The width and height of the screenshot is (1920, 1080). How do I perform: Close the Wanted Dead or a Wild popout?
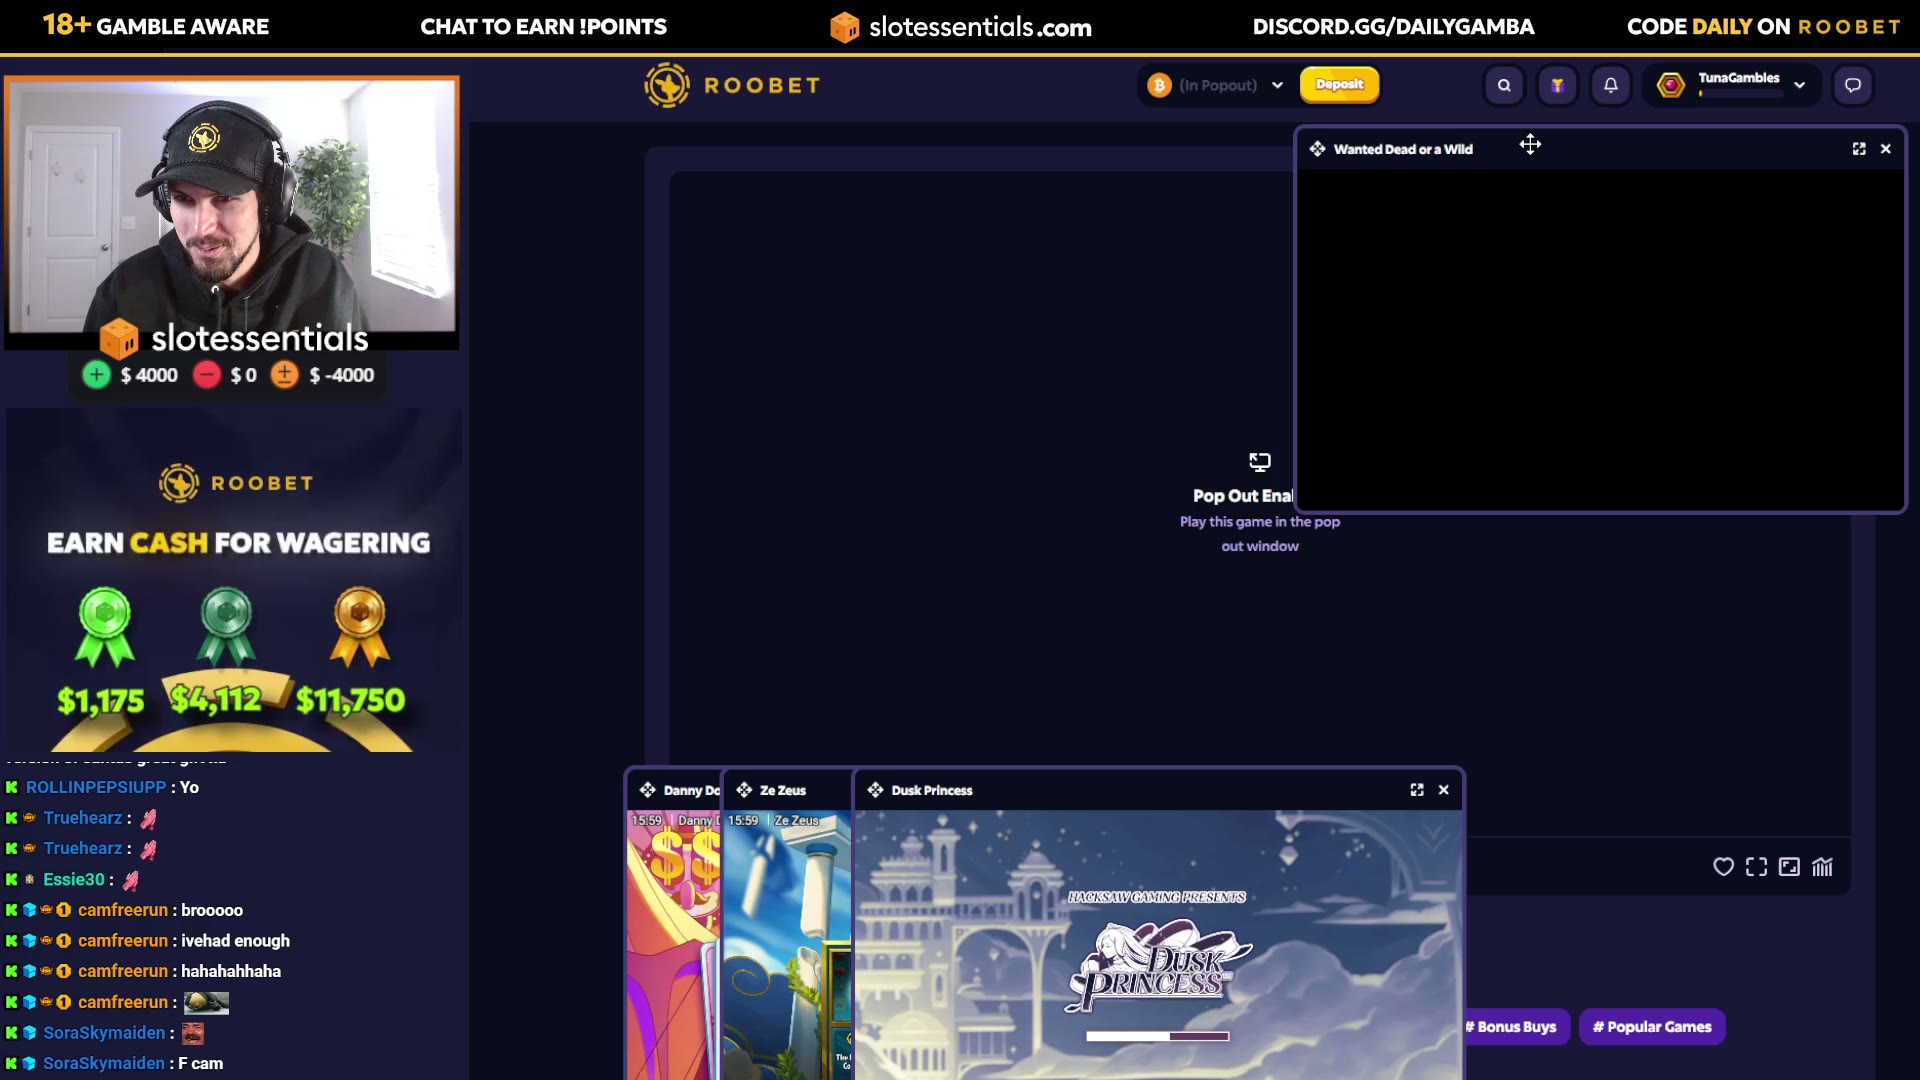pyautogui.click(x=1886, y=149)
